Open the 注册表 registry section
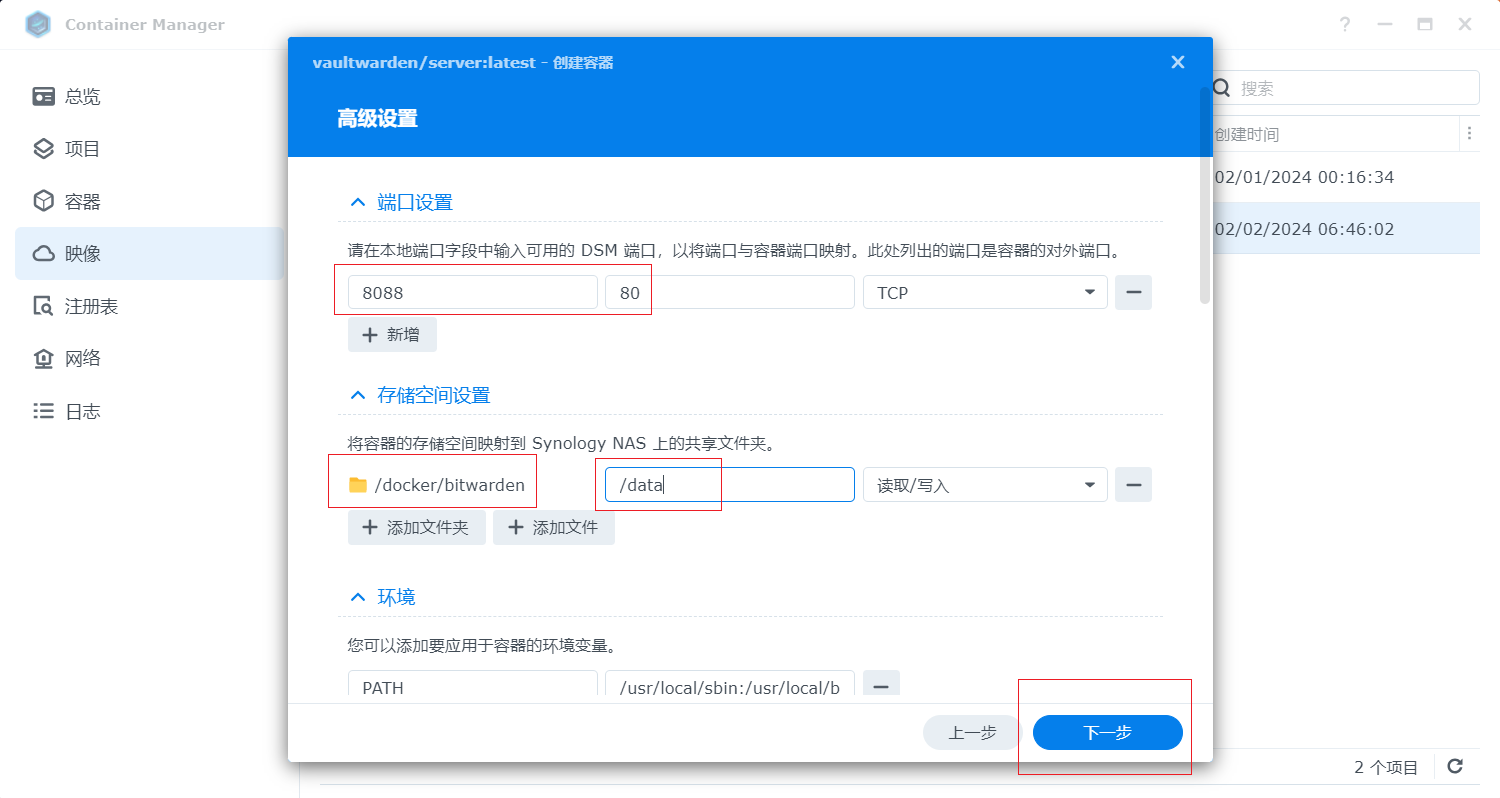 pos(149,306)
